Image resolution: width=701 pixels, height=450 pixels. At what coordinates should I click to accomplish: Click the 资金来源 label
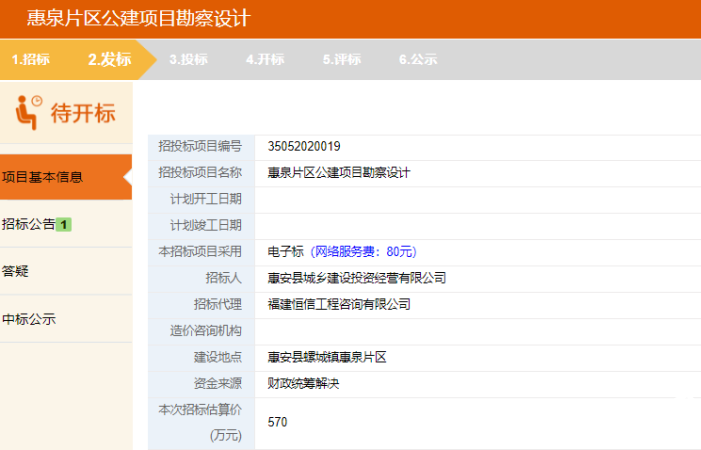218,383
